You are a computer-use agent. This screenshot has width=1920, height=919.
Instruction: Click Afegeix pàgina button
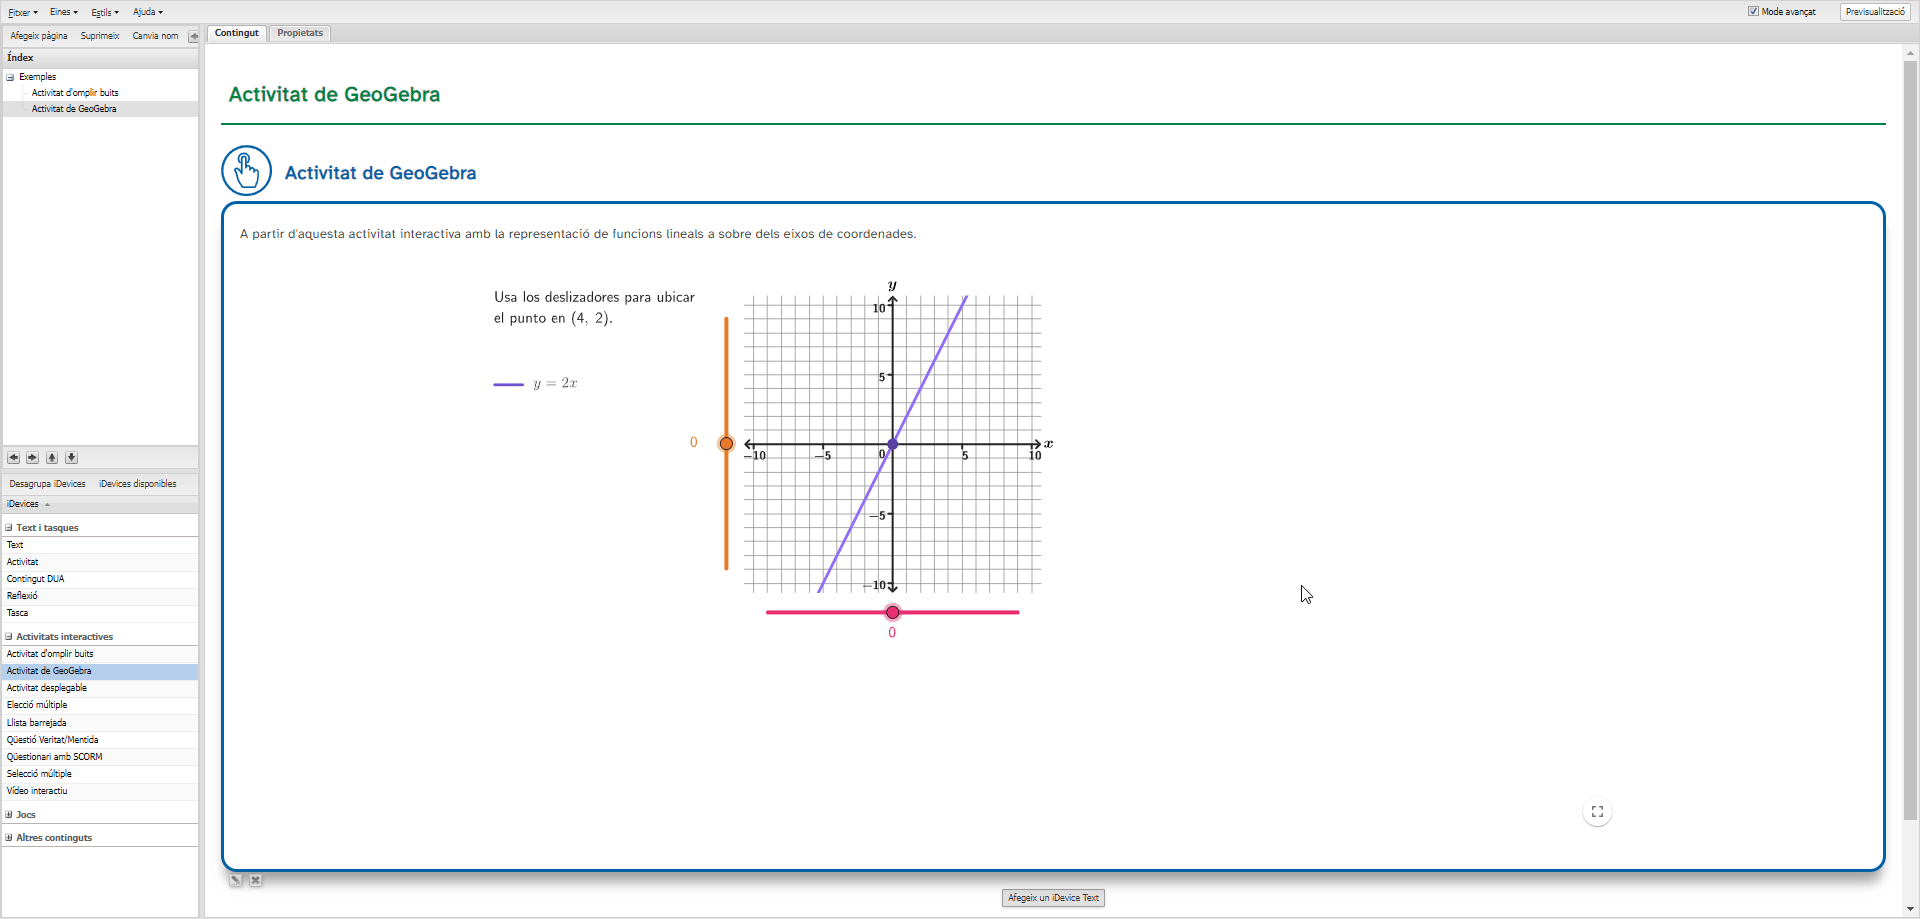(x=39, y=36)
